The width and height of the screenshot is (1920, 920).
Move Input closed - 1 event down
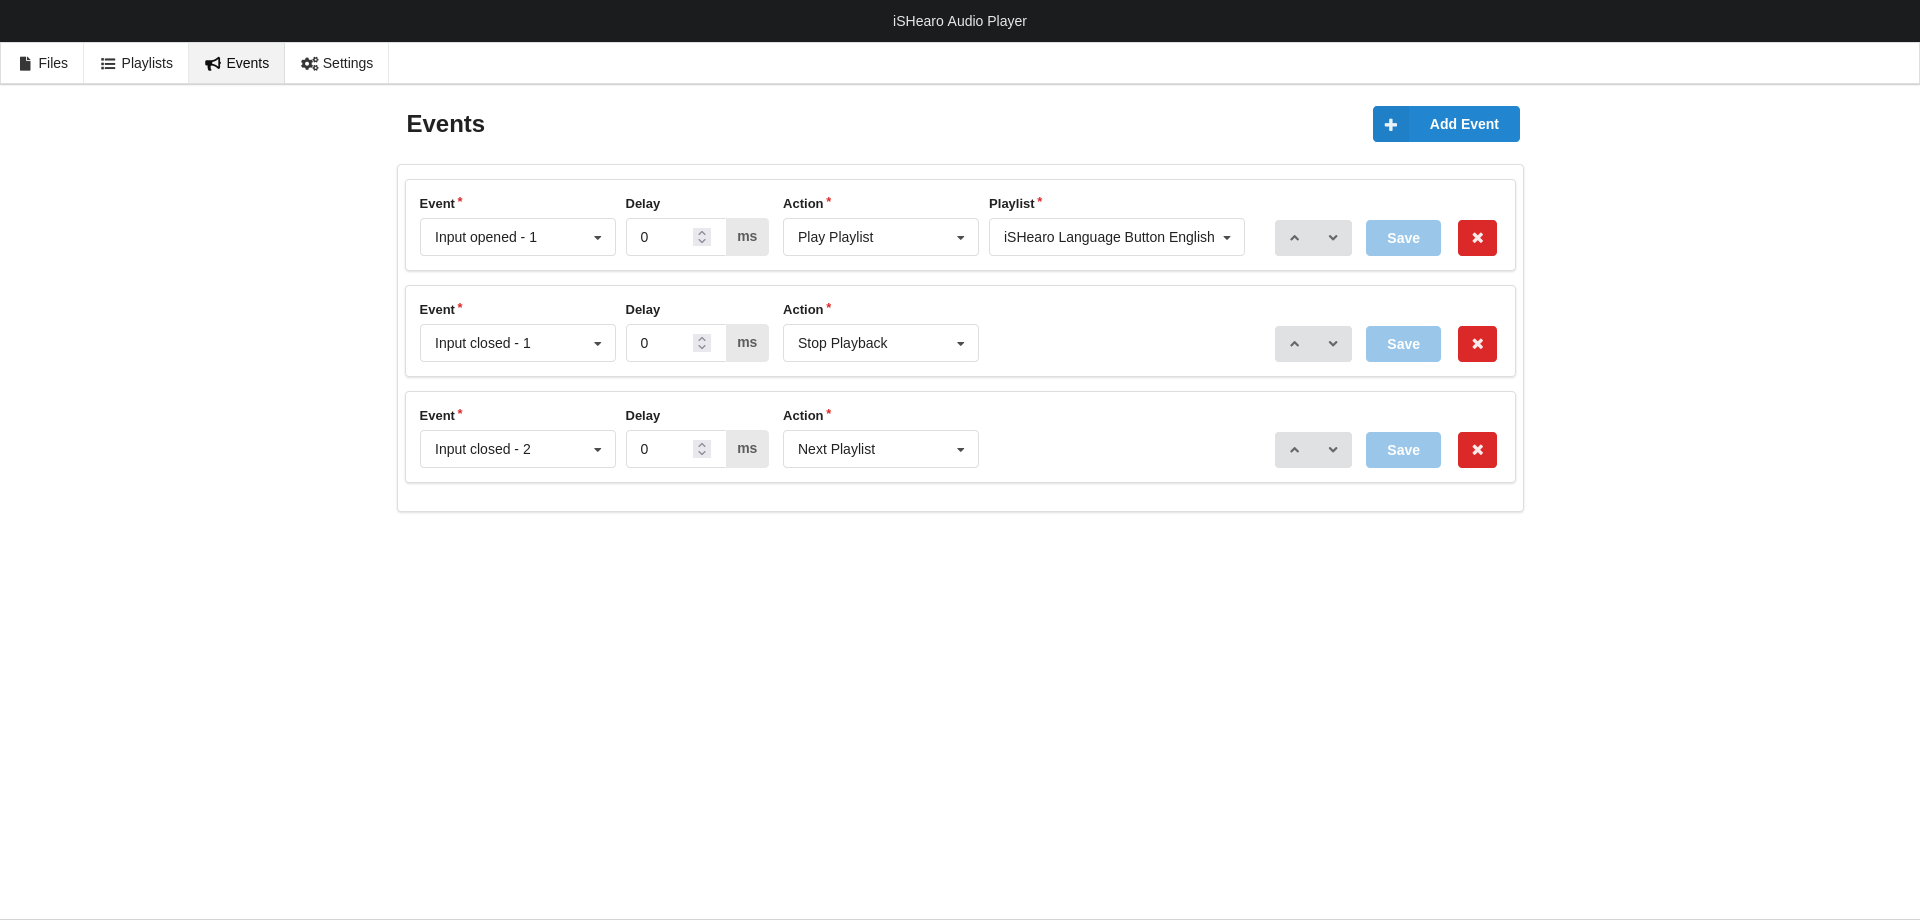[1332, 344]
